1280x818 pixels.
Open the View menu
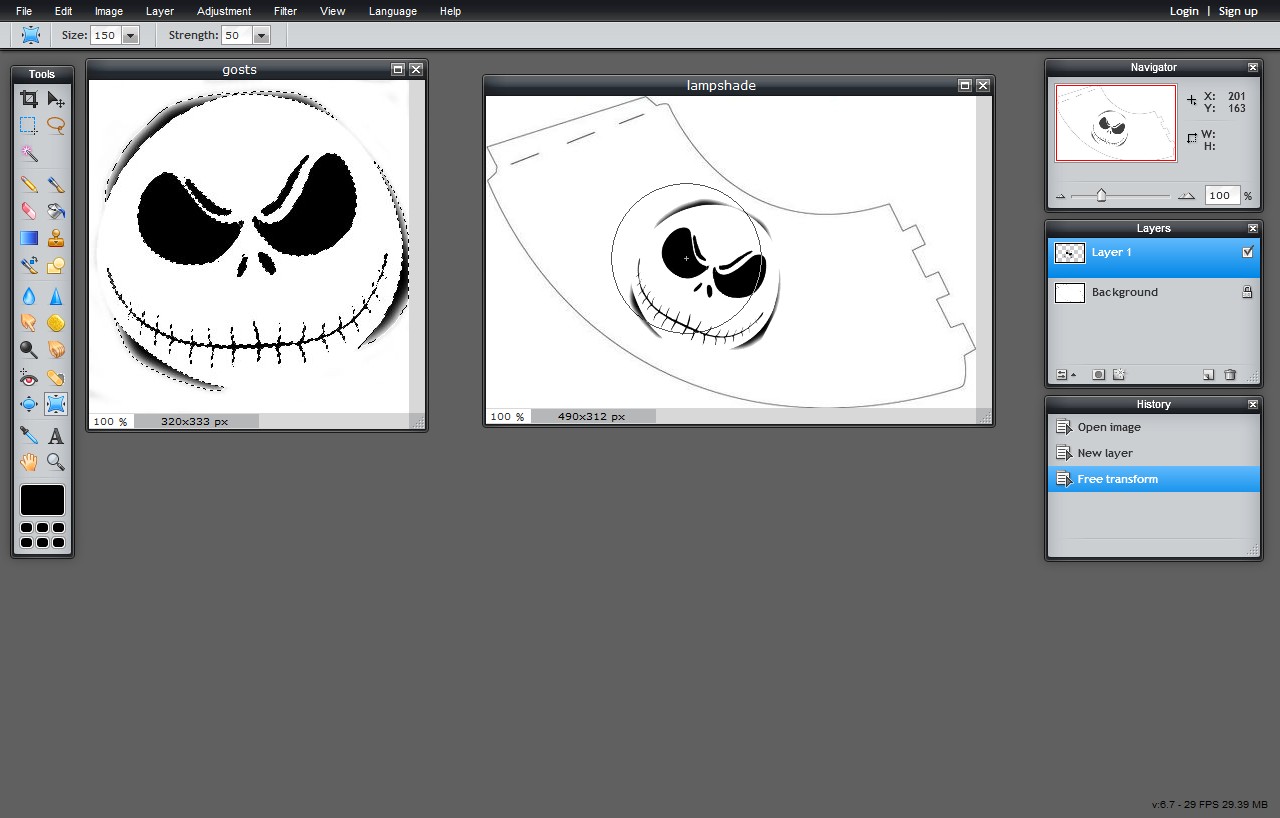(333, 11)
